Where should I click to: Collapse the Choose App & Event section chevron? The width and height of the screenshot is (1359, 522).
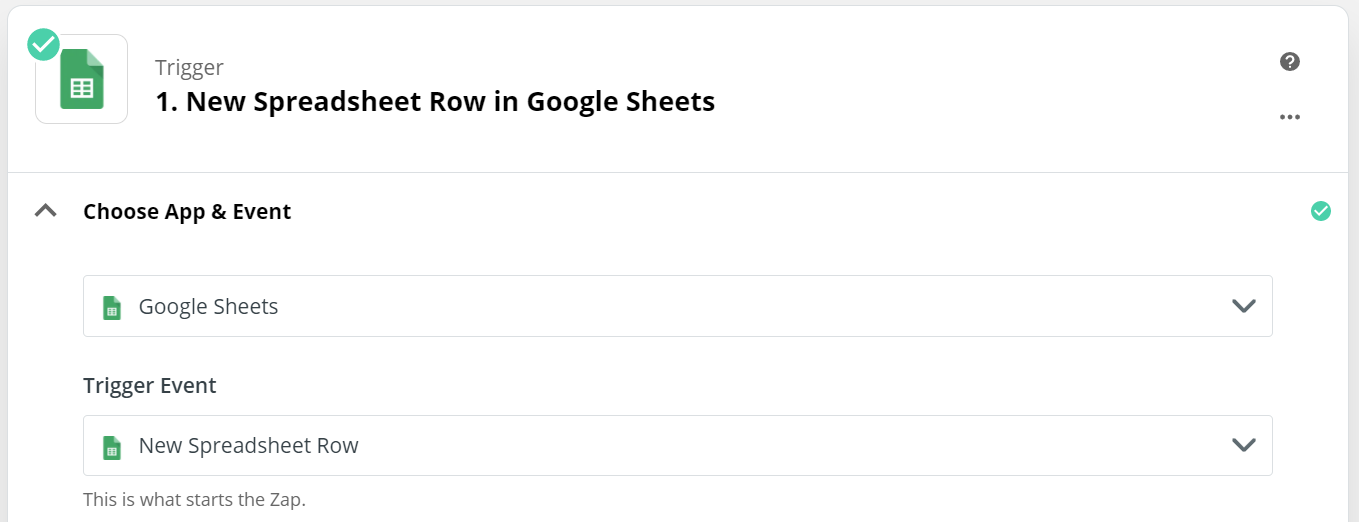45,211
